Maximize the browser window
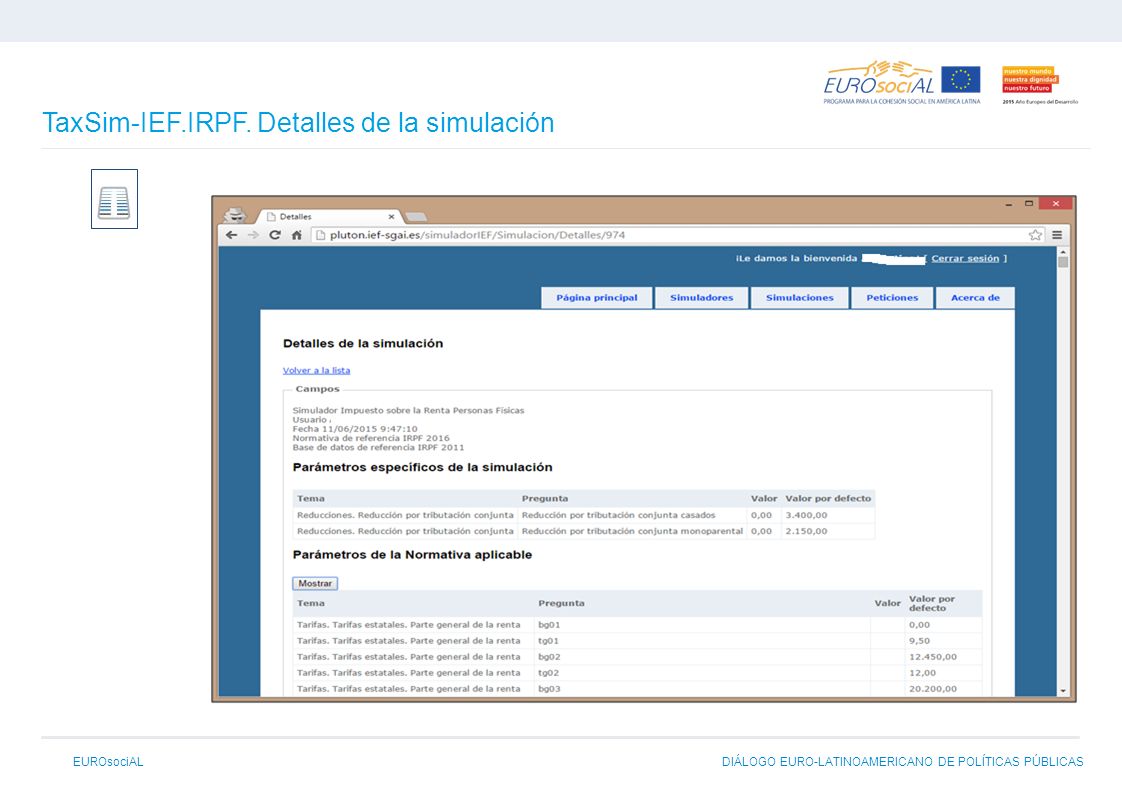The height and width of the screenshot is (794, 1122). [x=1028, y=203]
